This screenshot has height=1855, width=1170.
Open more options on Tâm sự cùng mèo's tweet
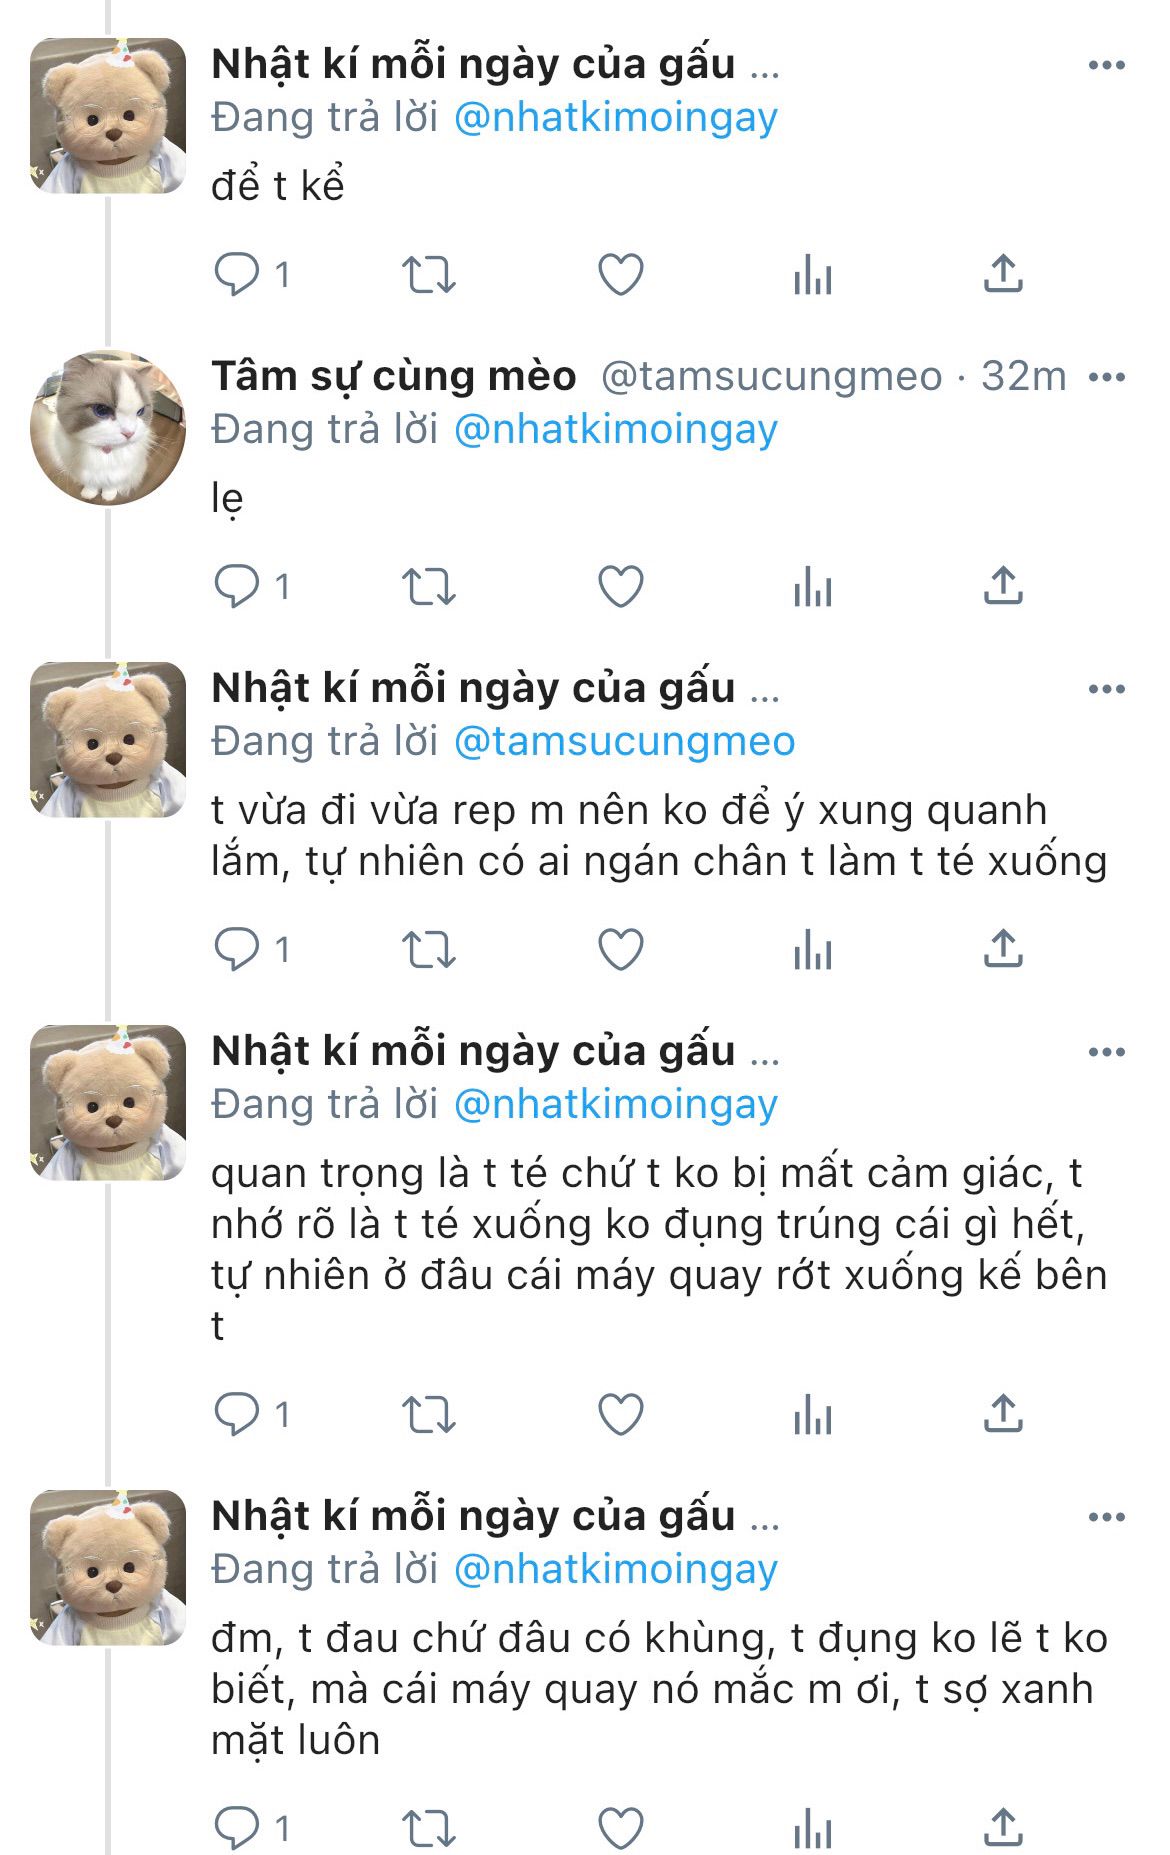1106,377
